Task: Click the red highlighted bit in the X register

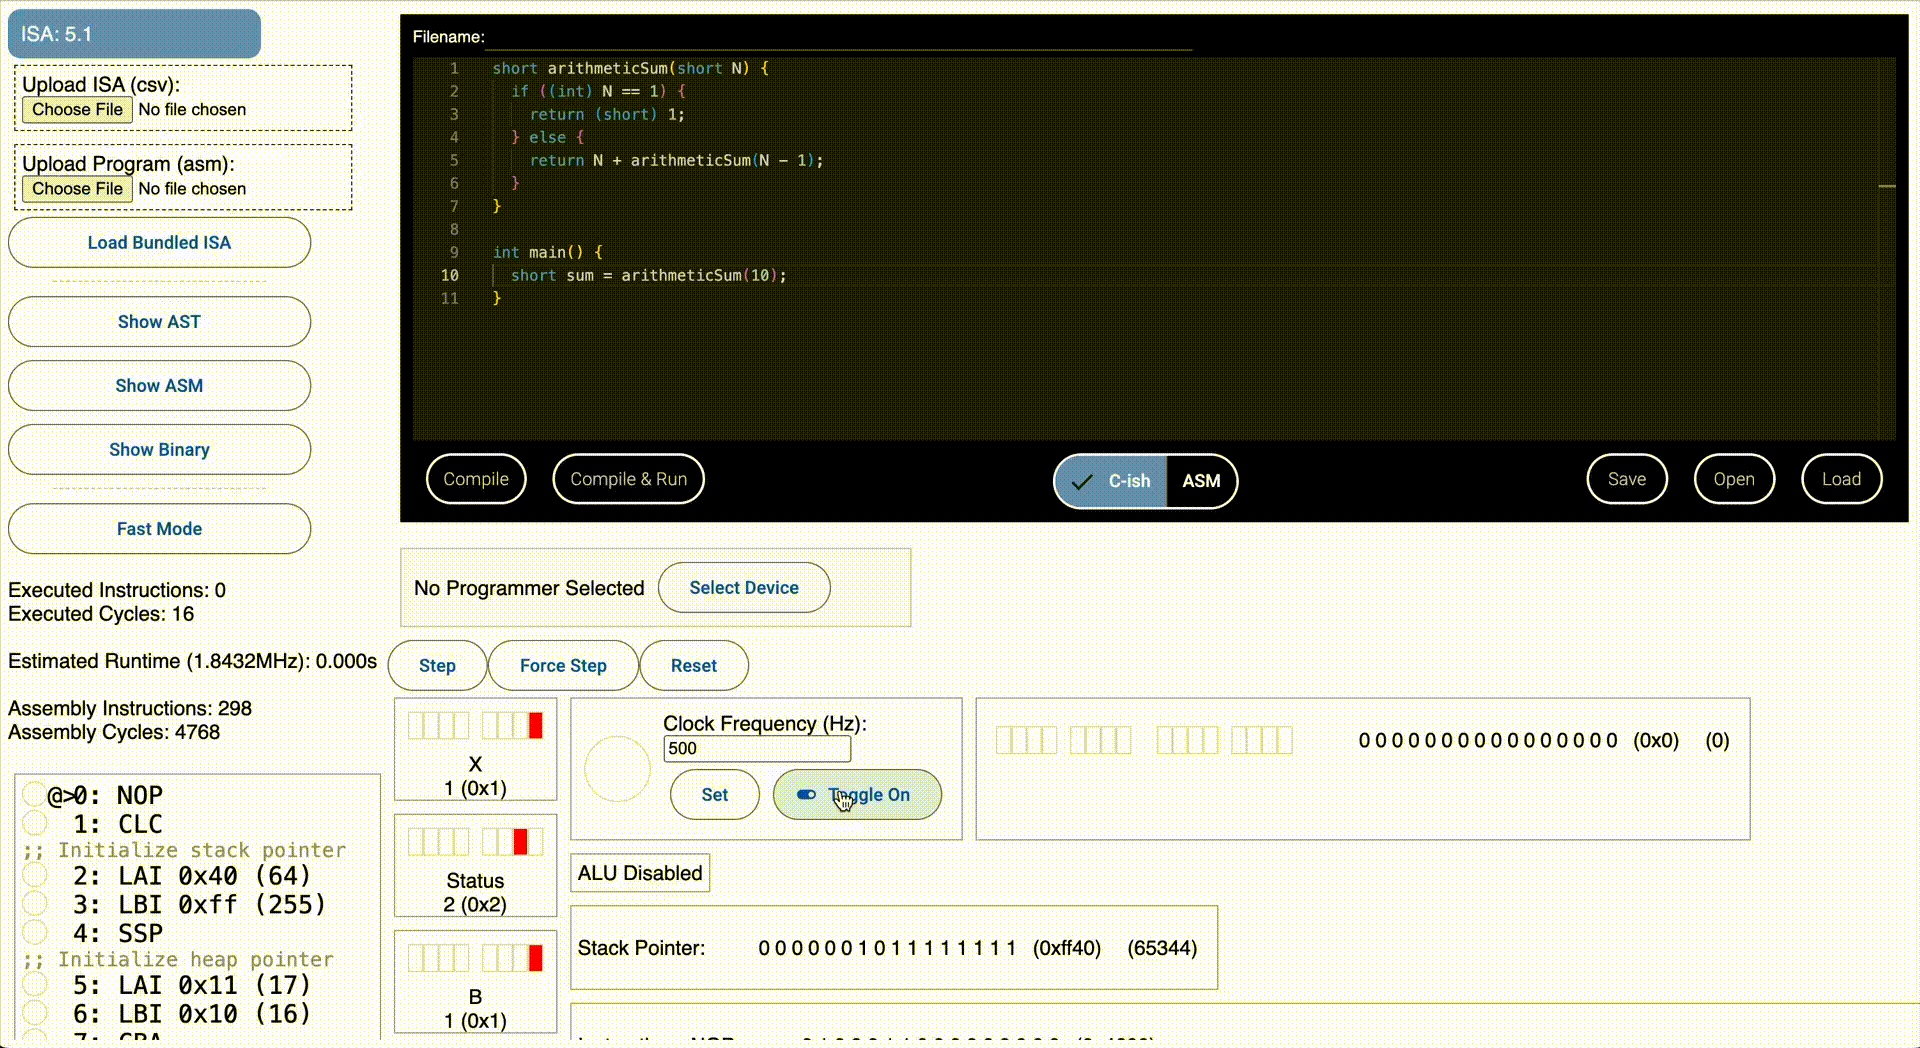Action: [x=536, y=726]
